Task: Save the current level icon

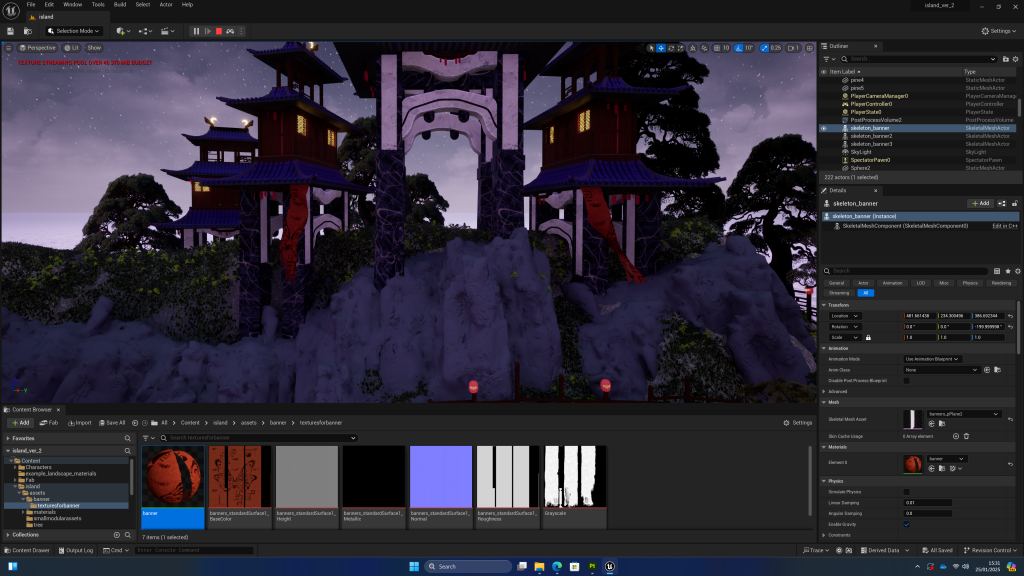Action: (x=10, y=31)
